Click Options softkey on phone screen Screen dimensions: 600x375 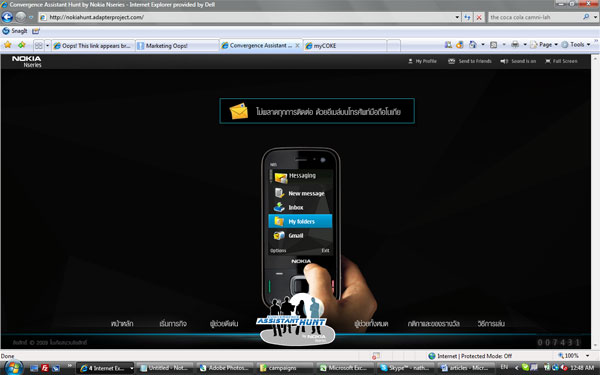coord(278,251)
